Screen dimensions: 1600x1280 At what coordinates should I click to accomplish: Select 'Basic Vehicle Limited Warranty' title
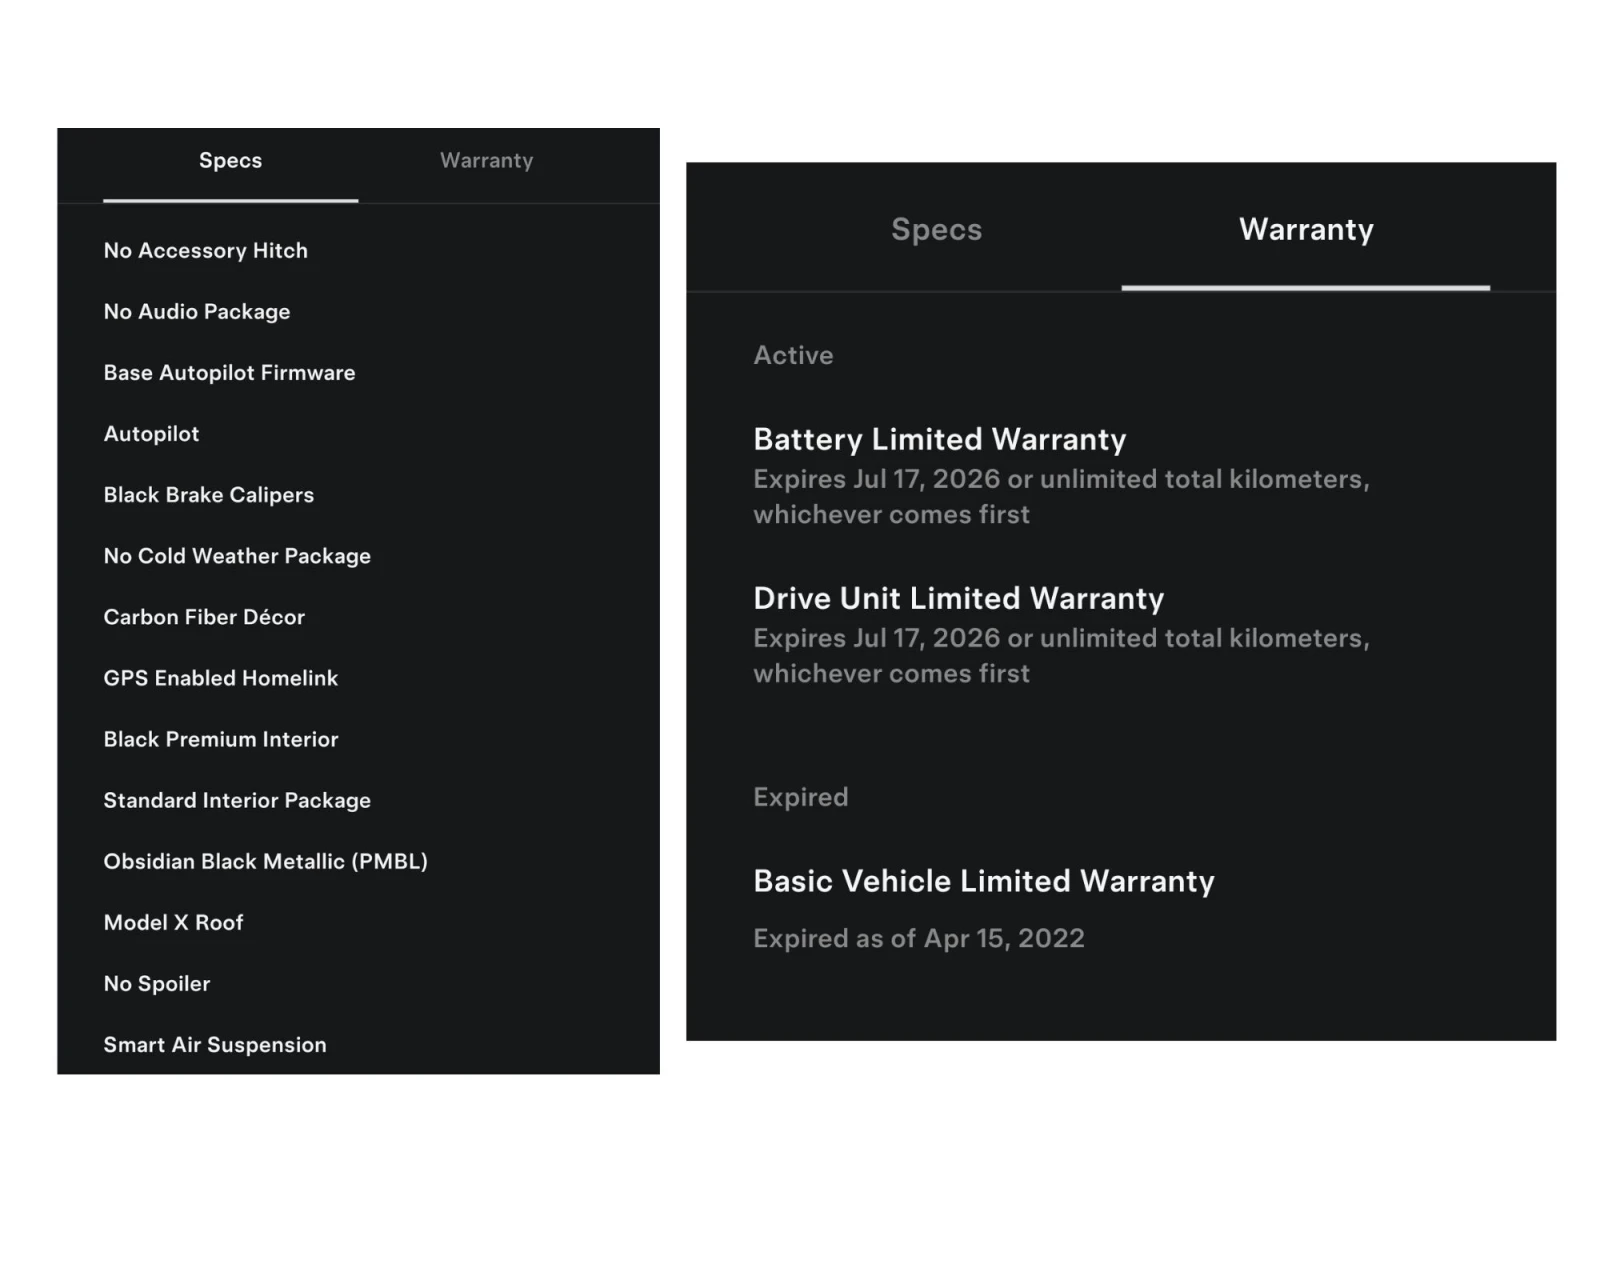pos(983,881)
